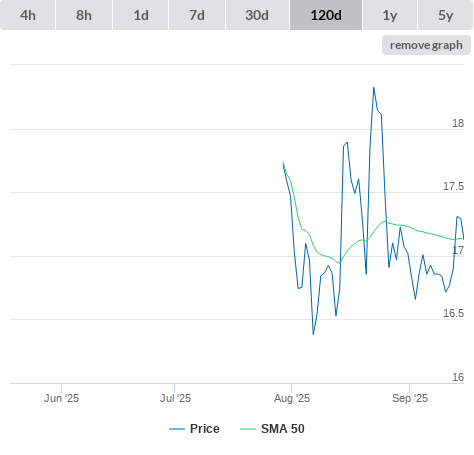This screenshot has height=455, width=474.
Task: Open the 7d time range view
Action: (x=197, y=15)
